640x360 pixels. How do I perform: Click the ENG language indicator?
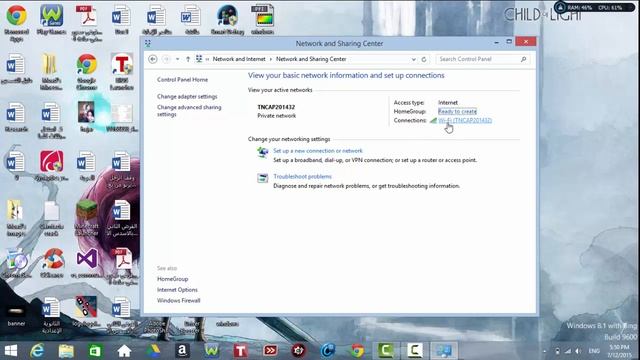594,351
